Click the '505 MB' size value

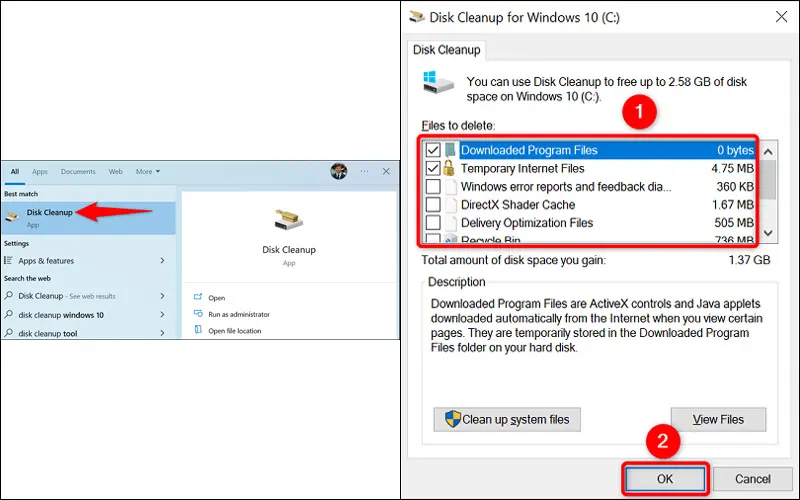734,223
